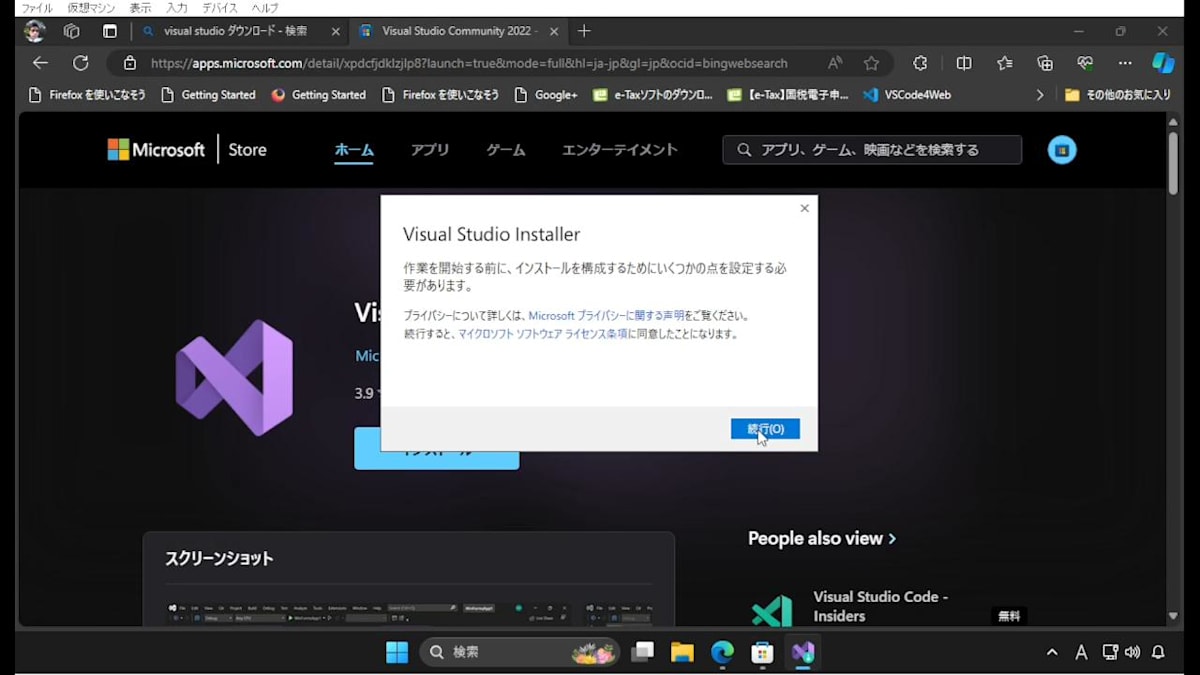Open the split screen icon in Edge
Viewport: 1200px width, 675px height.
point(963,63)
